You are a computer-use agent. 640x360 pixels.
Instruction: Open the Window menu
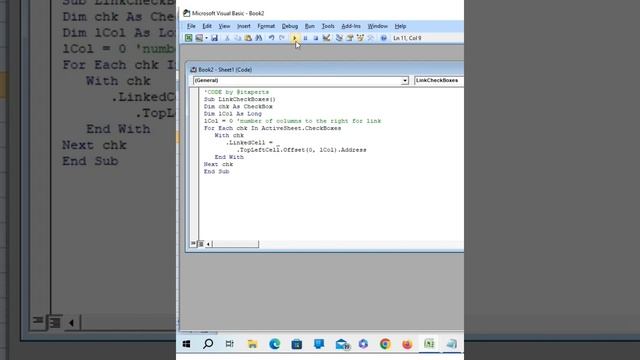378,26
